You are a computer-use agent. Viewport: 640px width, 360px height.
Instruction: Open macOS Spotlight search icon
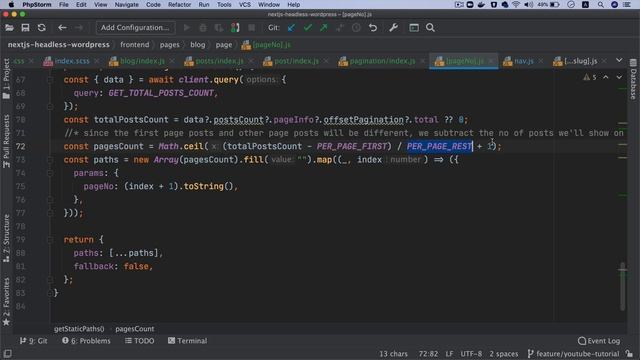600,5
